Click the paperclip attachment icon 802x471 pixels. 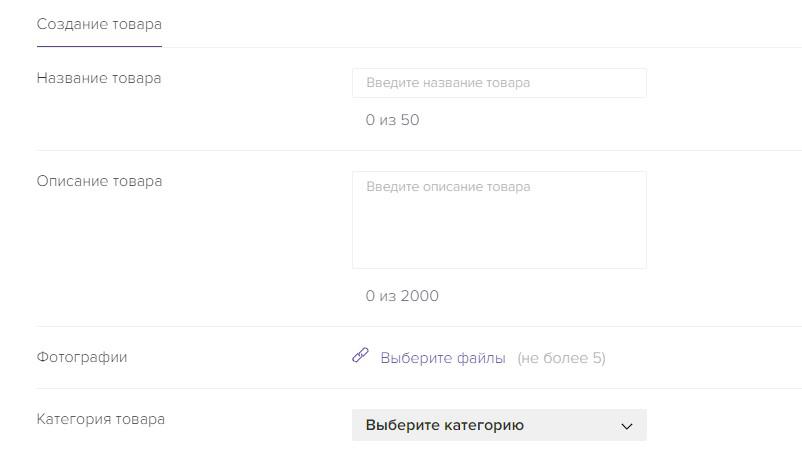tap(361, 355)
